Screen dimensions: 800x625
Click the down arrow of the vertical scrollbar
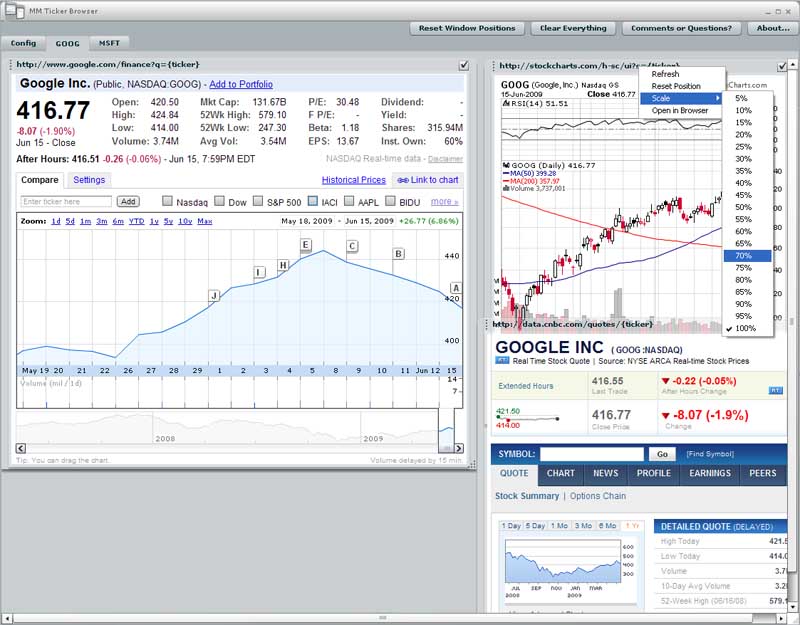coord(792,607)
